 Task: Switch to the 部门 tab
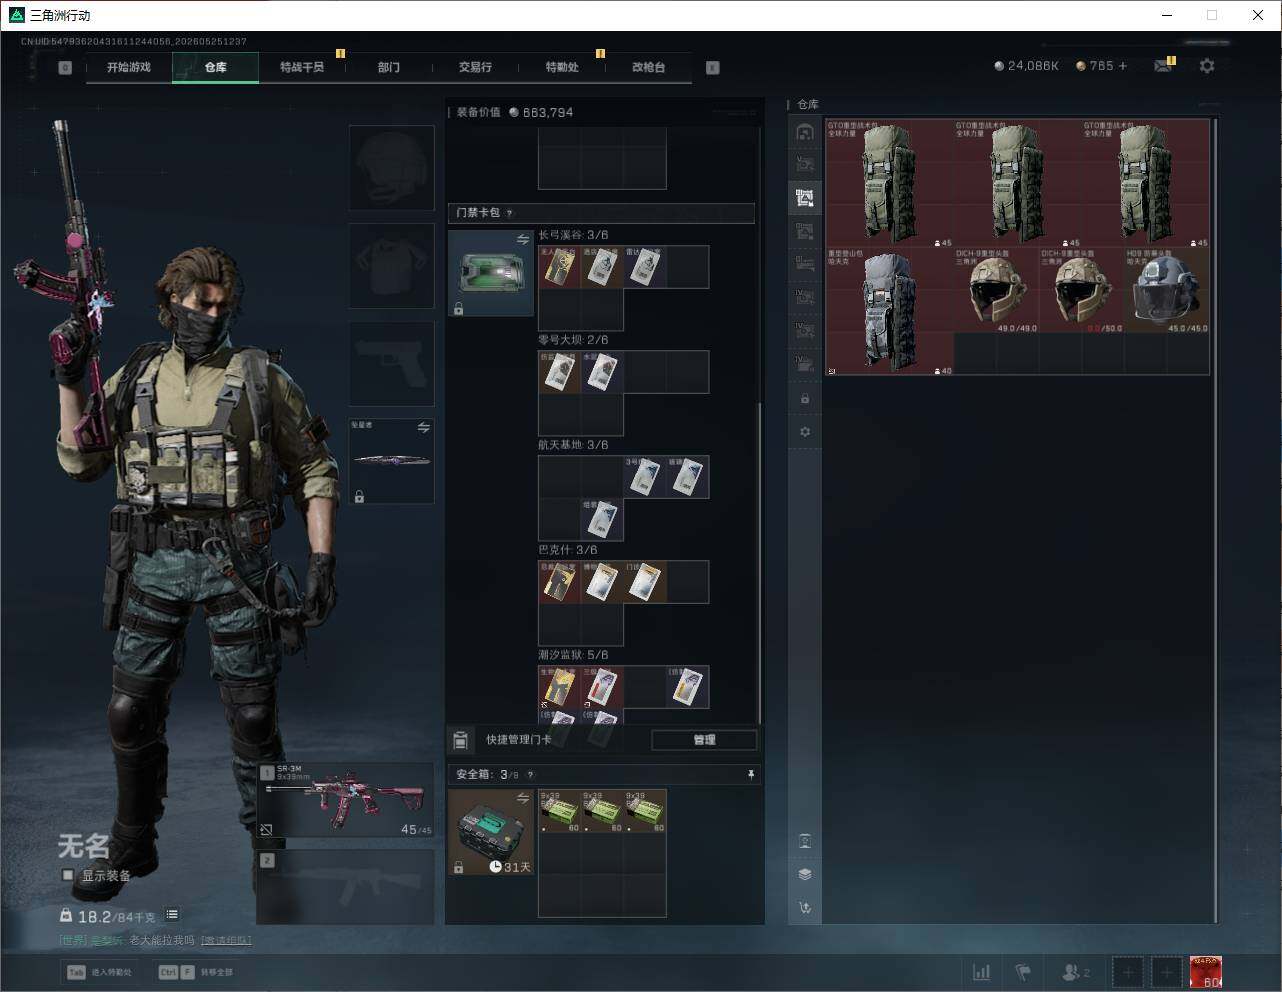tap(389, 67)
